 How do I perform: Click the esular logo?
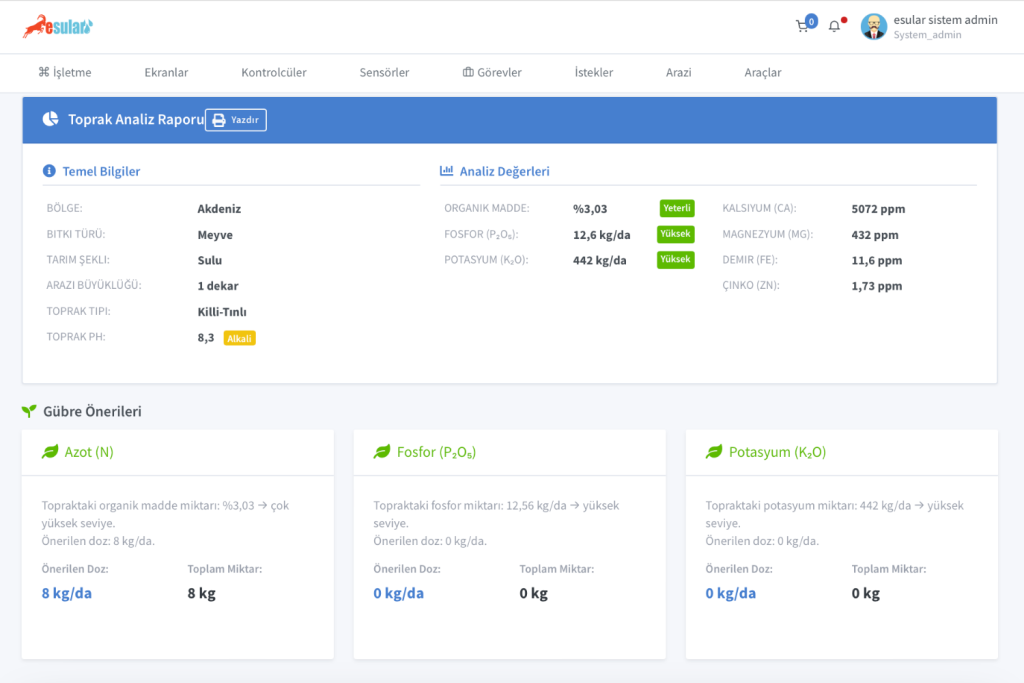[58, 27]
